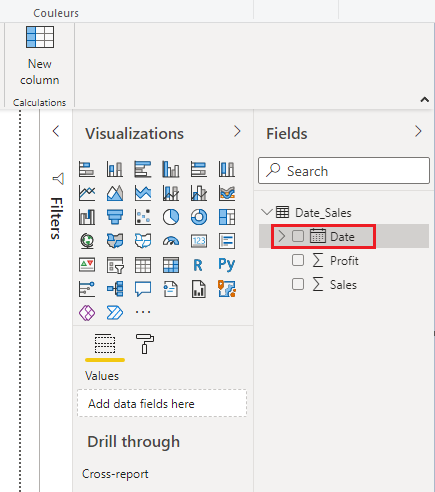Screen dimensions: 435x492
Task: Check the Profit field checkbox
Action: pos(298,260)
